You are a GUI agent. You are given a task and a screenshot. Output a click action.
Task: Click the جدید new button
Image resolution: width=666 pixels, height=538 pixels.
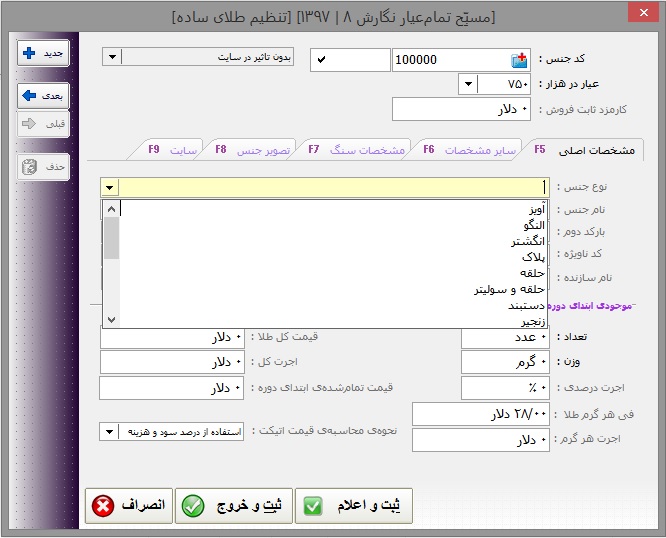[x=43, y=53]
